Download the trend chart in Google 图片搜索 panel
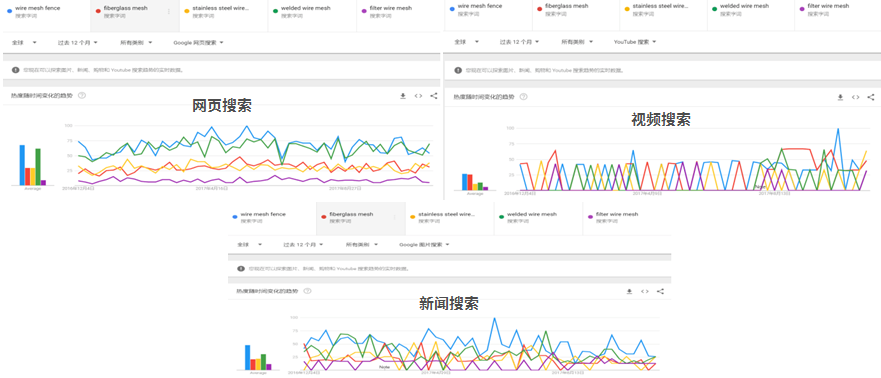 coord(629,292)
